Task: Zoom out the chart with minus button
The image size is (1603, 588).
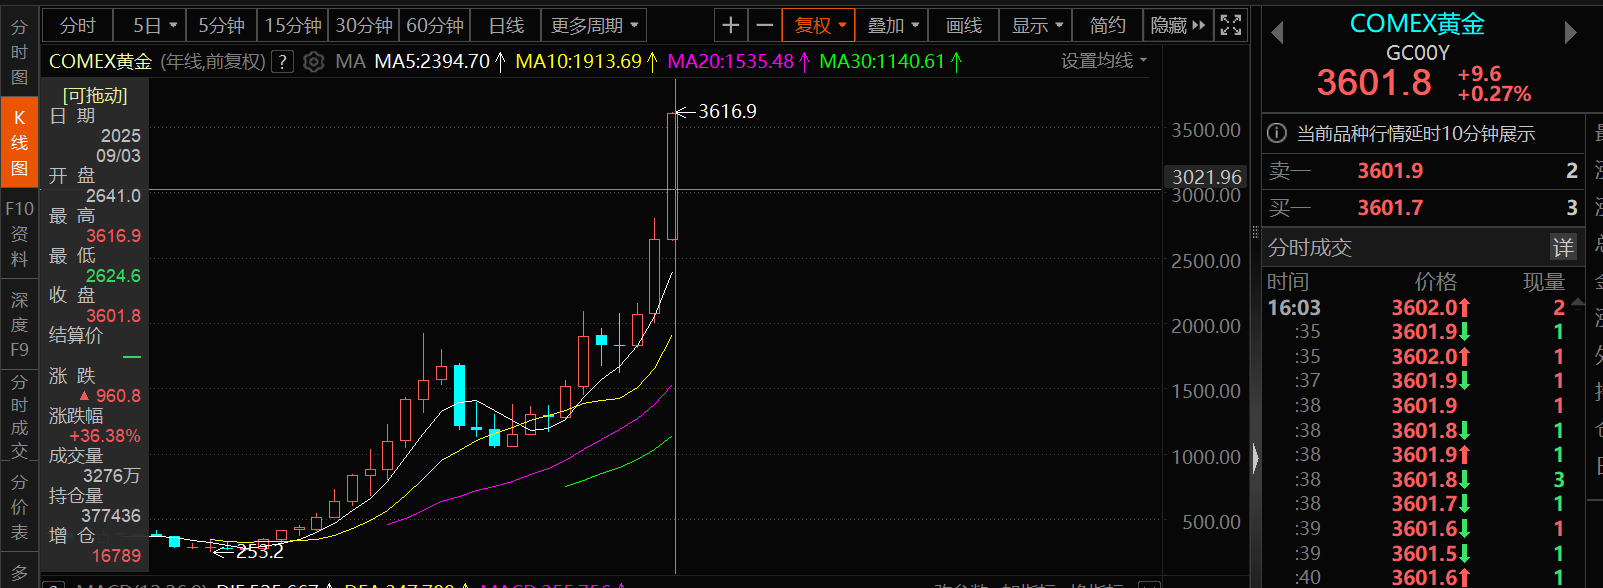Action: [x=765, y=25]
